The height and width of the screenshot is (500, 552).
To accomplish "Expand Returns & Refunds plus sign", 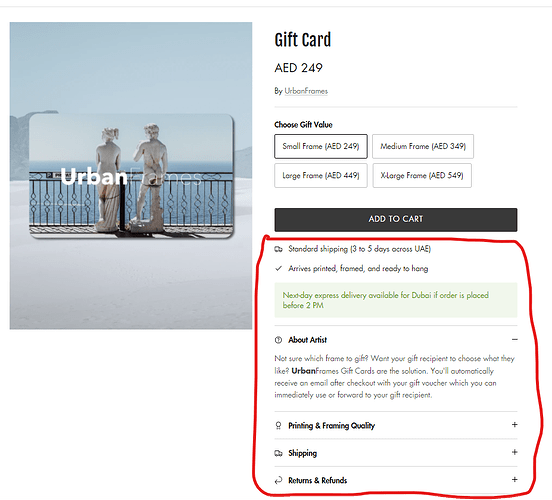I will [x=515, y=480].
